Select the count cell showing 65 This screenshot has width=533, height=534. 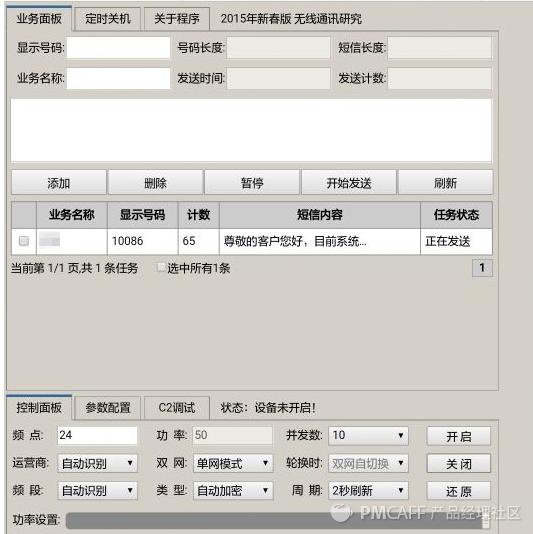coord(199,241)
